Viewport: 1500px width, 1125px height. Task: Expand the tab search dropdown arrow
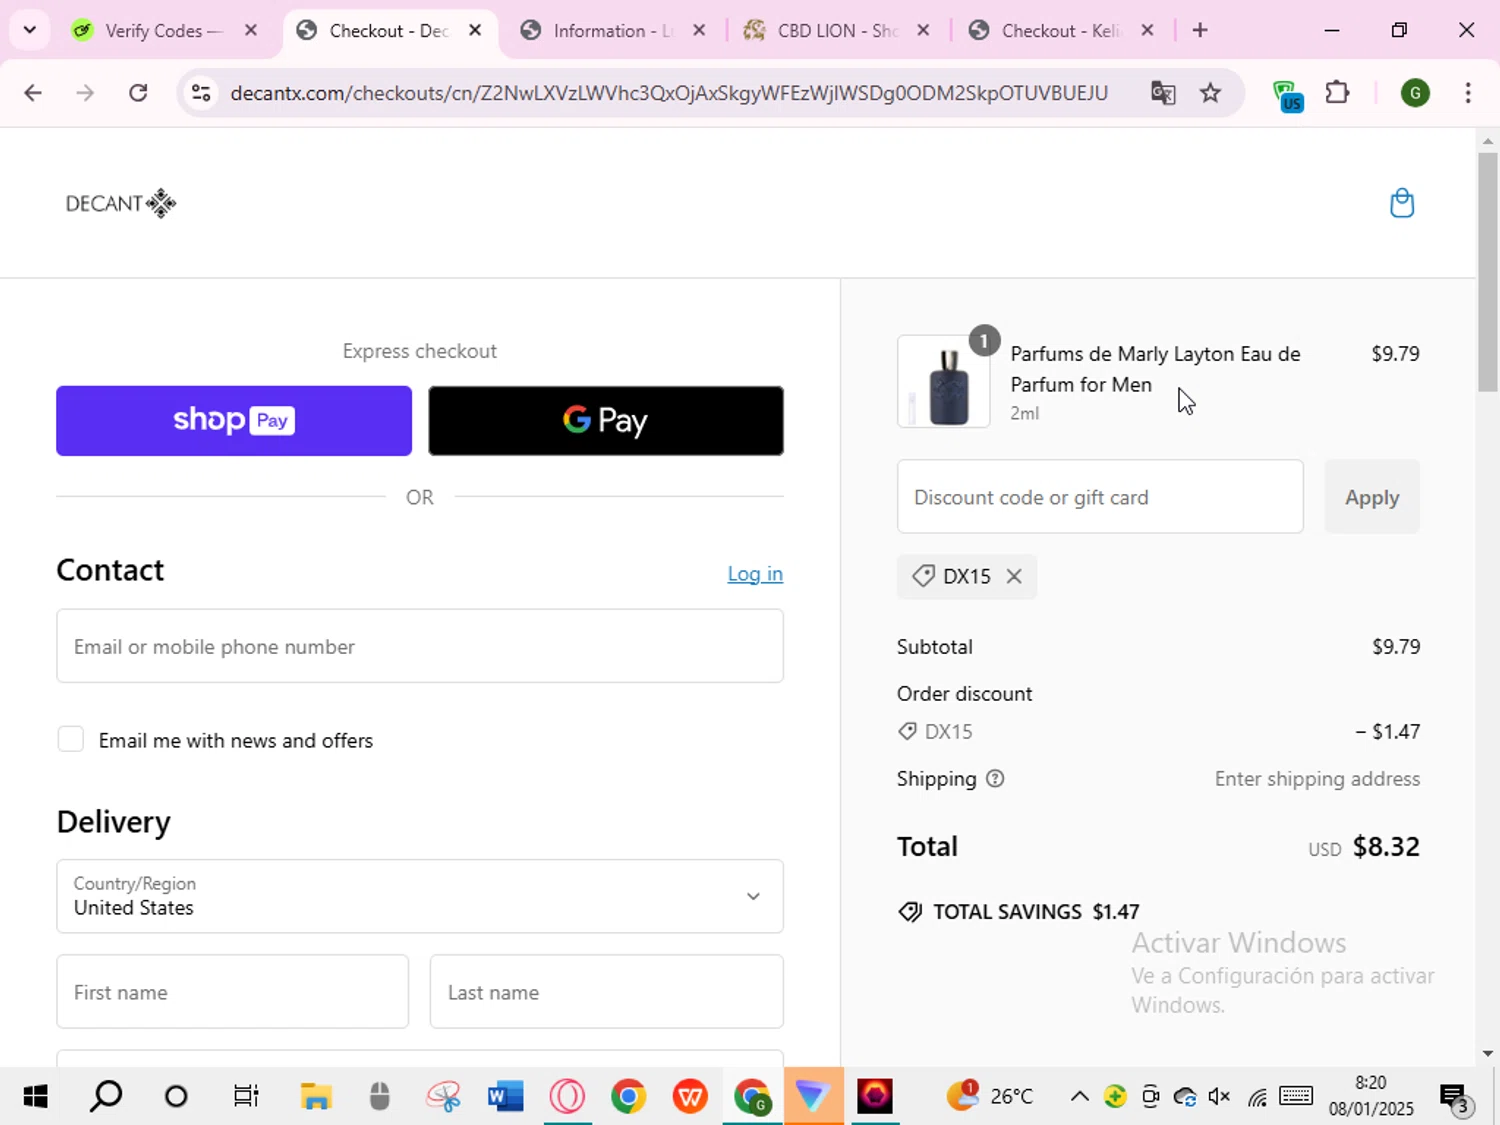pos(30,30)
